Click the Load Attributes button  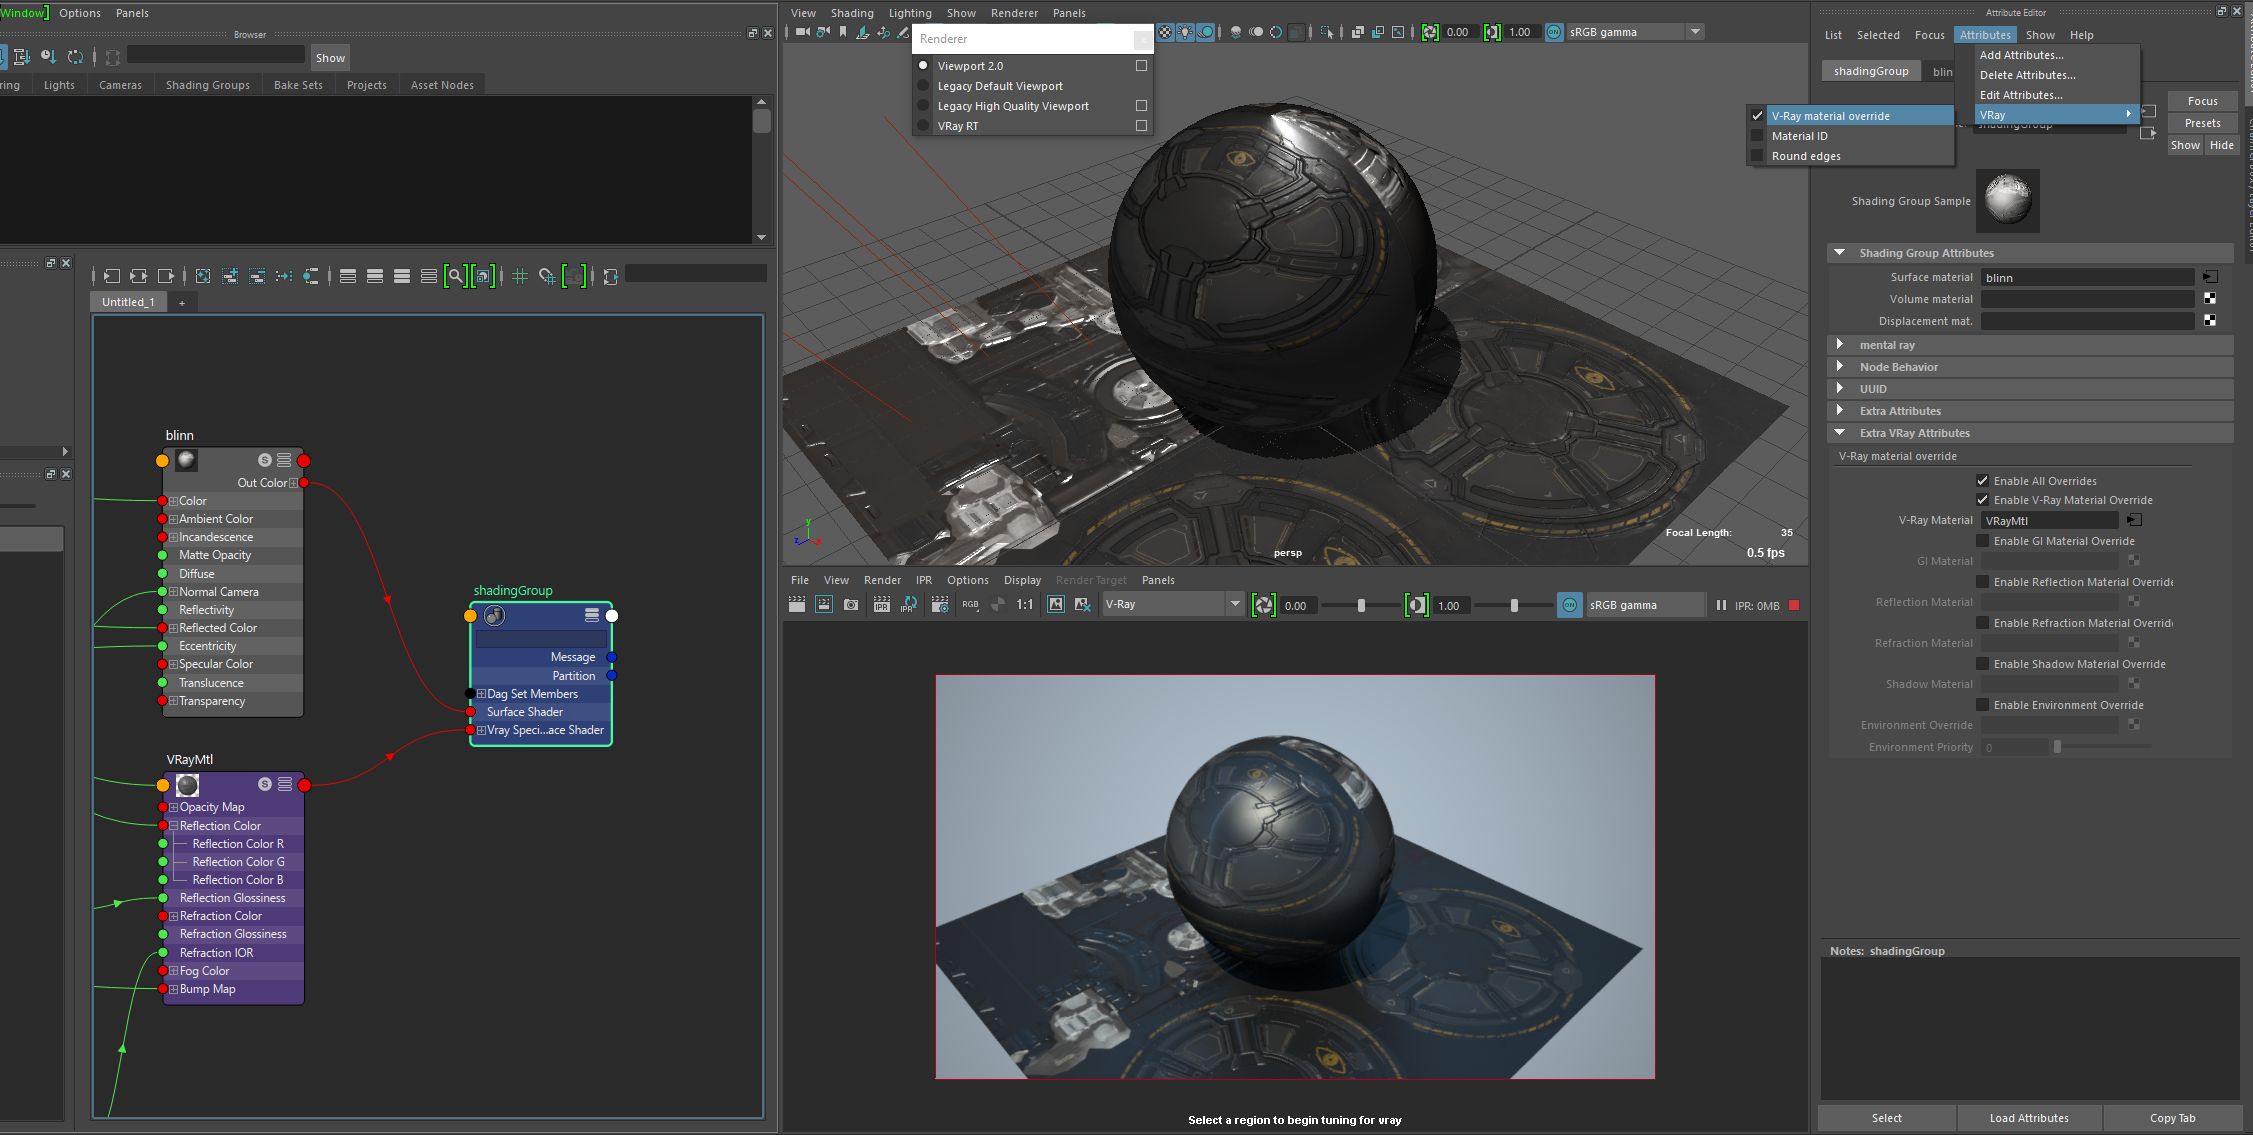(x=2028, y=1118)
